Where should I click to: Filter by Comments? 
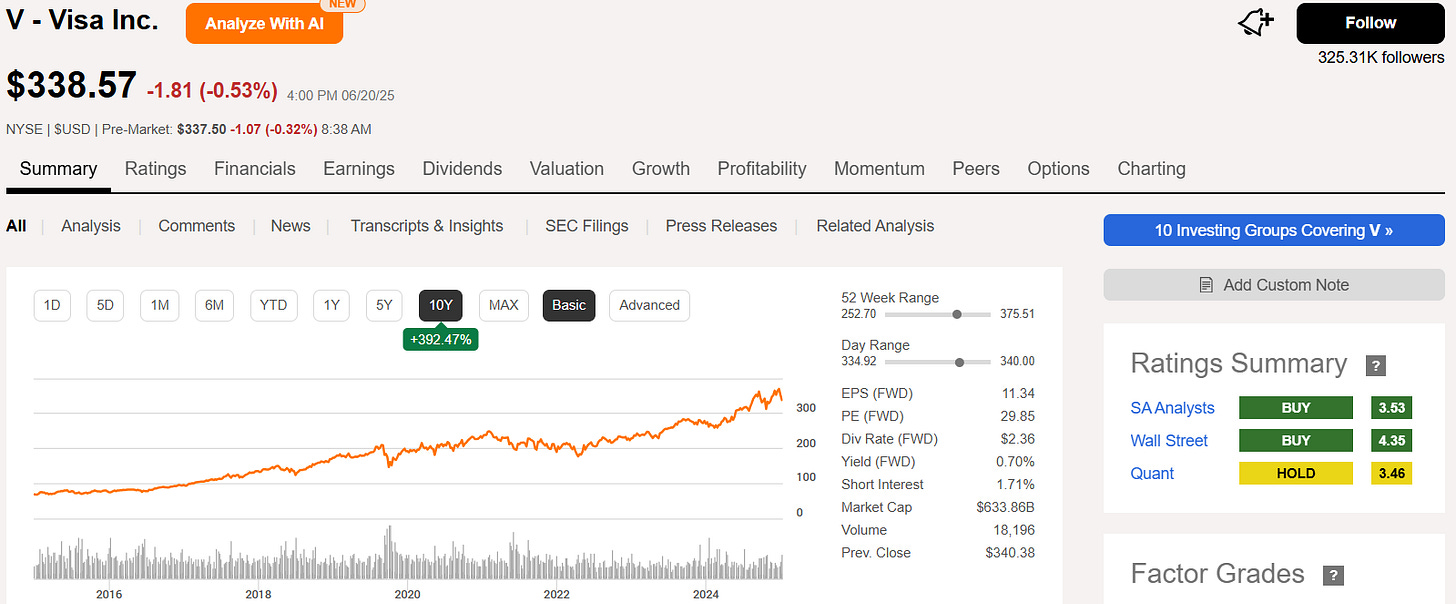(x=197, y=226)
